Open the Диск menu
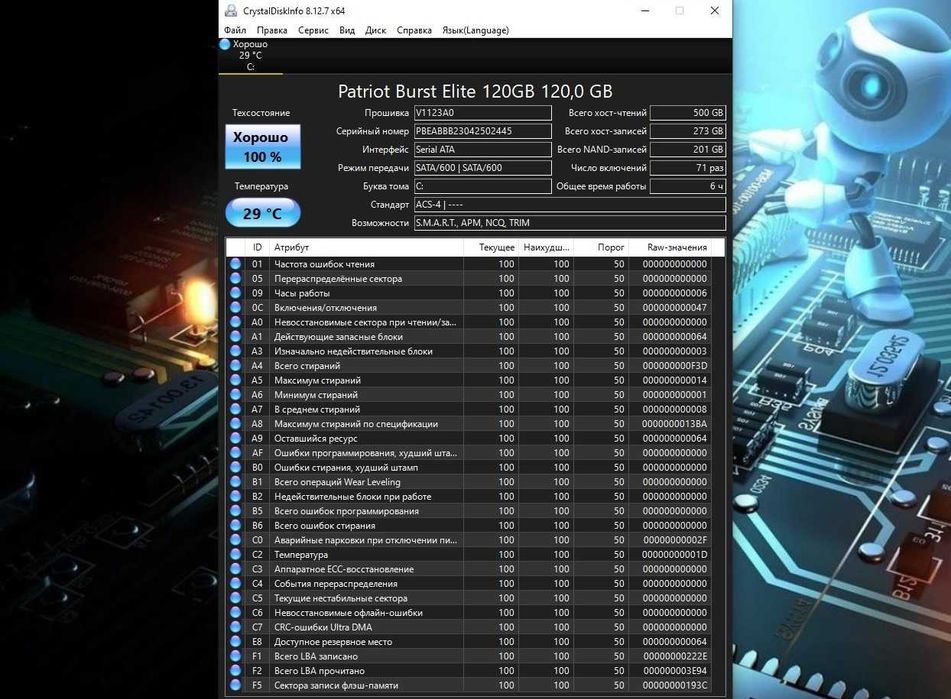The image size is (951, 699). tap(375, 30)
